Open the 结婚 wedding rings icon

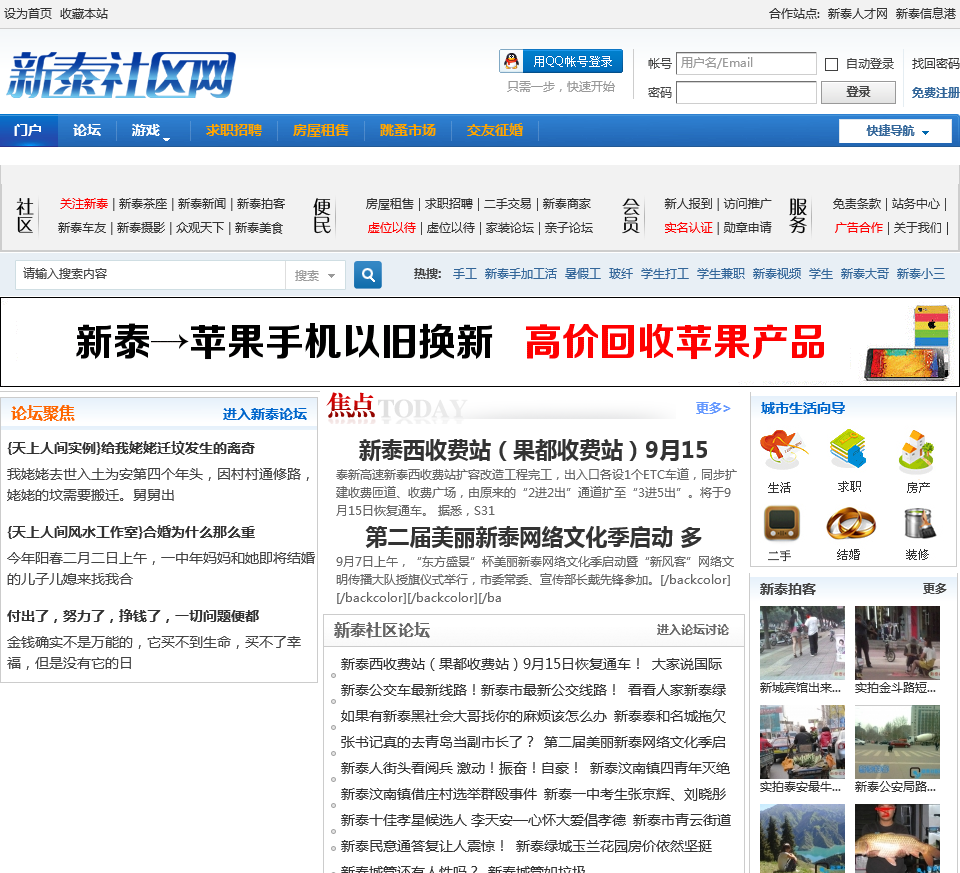click(850, 523)
